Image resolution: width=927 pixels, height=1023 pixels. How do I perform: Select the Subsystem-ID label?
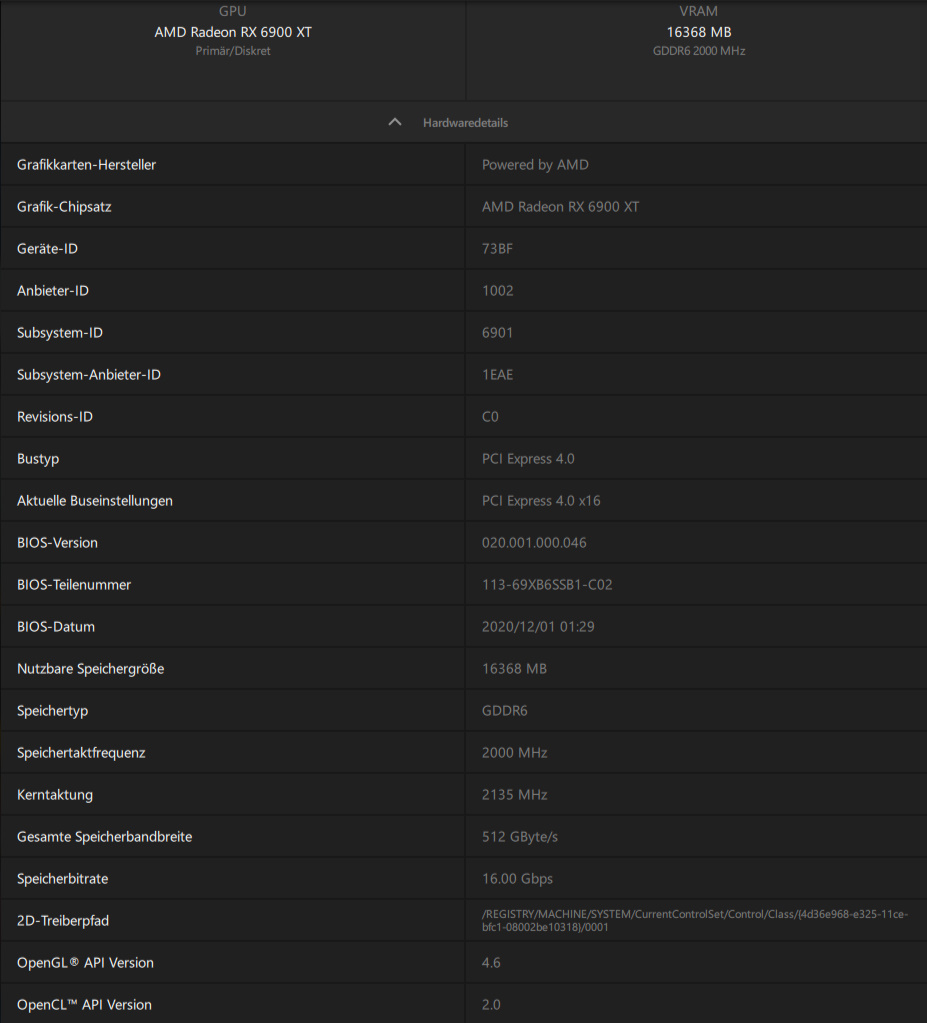(x=60, y=333)
